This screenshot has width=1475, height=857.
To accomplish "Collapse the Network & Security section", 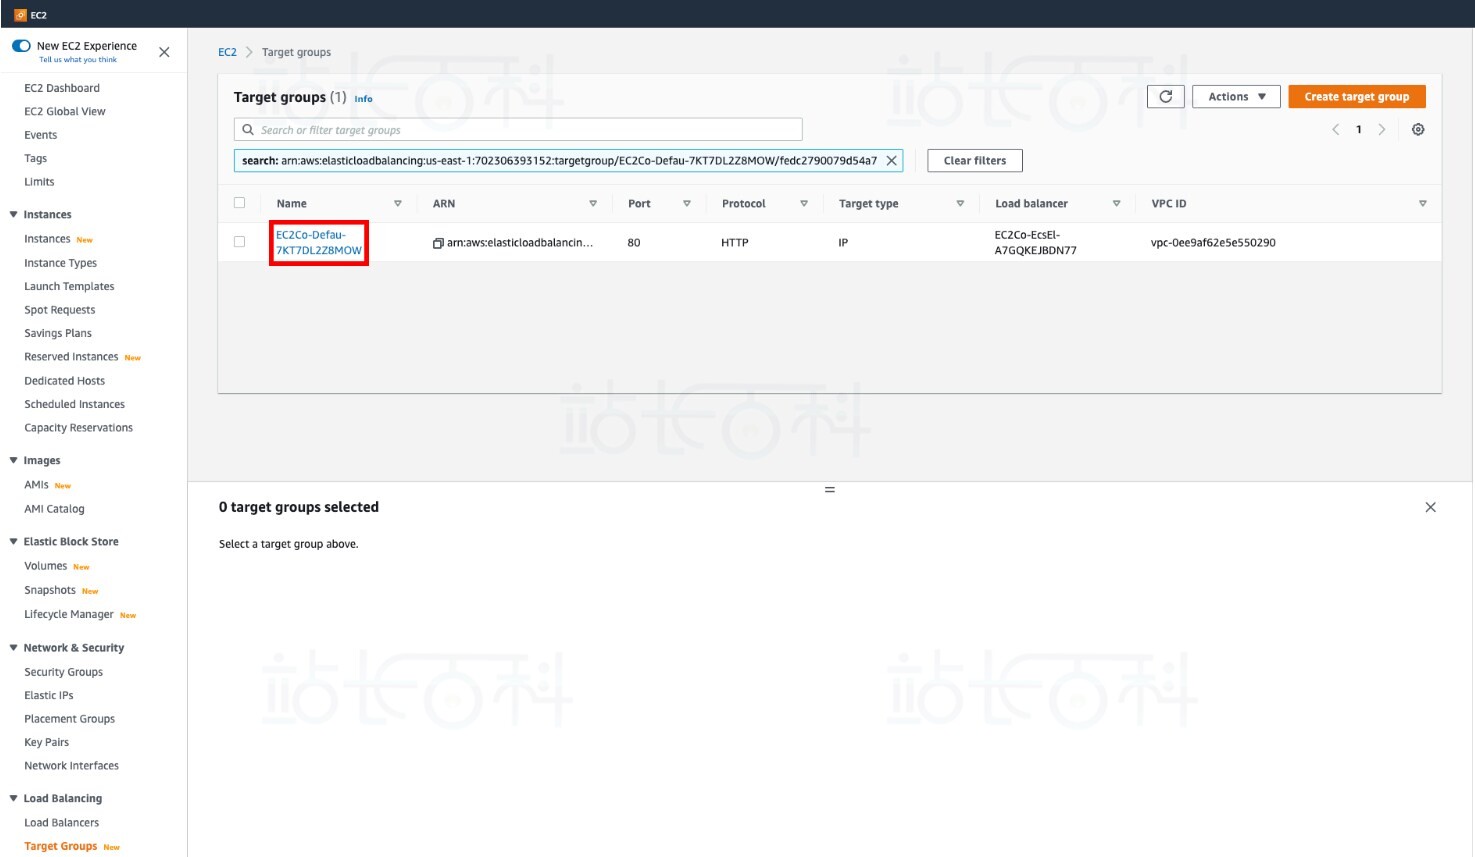I will [x=13, y=648].
